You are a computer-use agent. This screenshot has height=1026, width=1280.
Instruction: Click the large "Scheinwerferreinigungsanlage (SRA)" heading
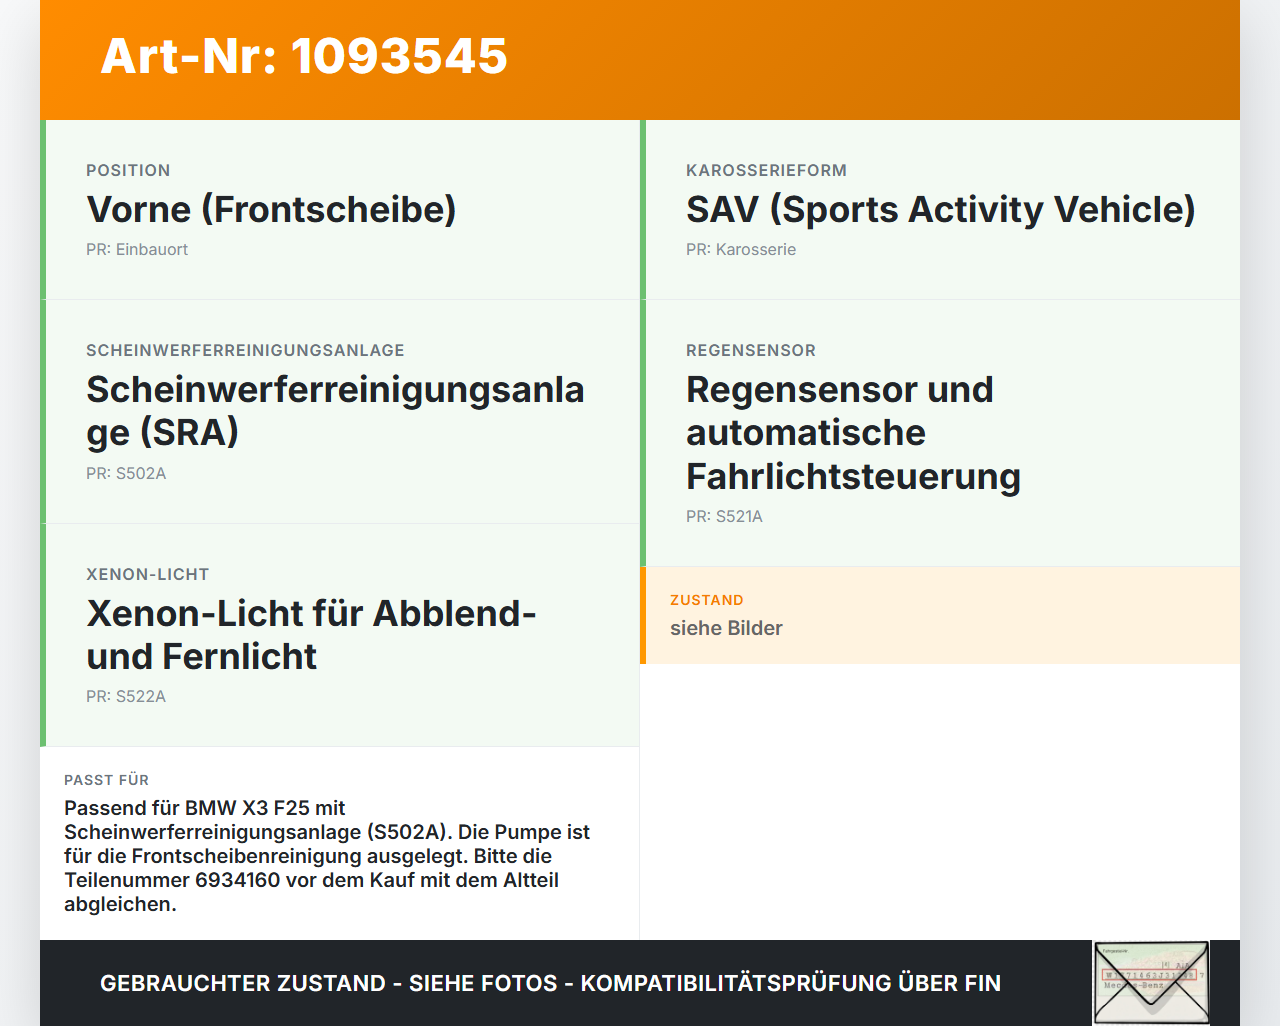(x=335, y=410)
